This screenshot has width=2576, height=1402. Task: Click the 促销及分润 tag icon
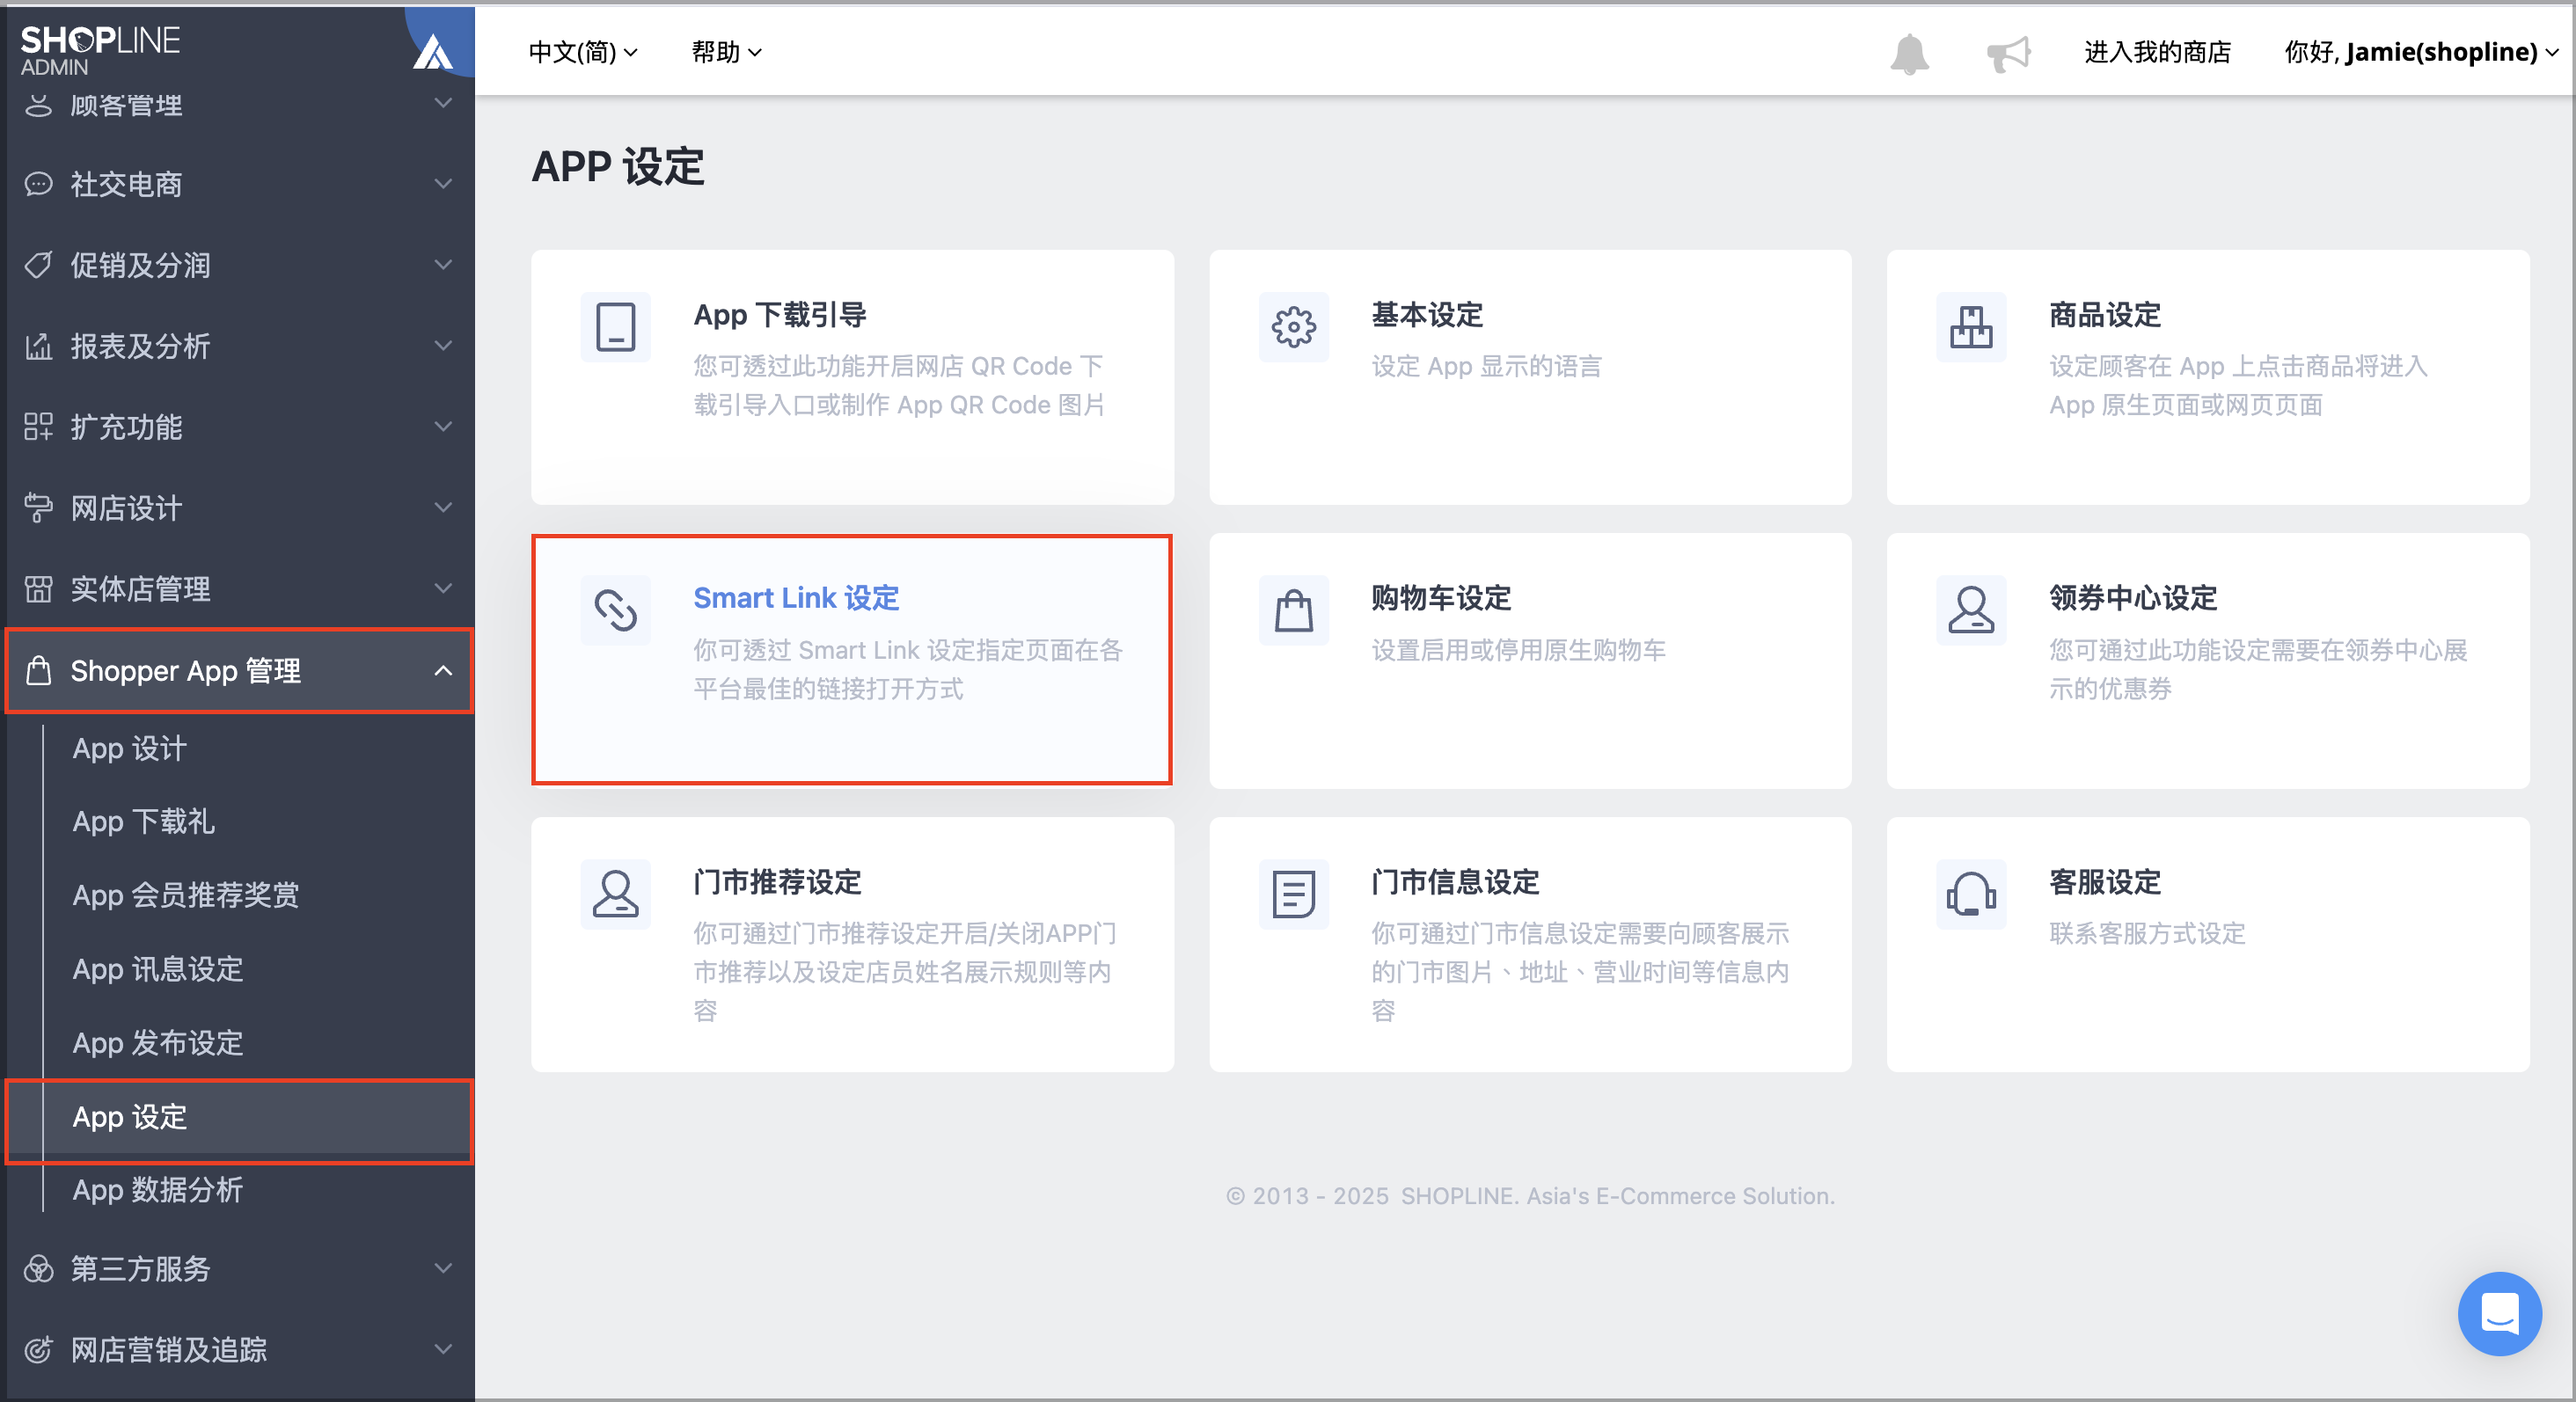[38, 265]
